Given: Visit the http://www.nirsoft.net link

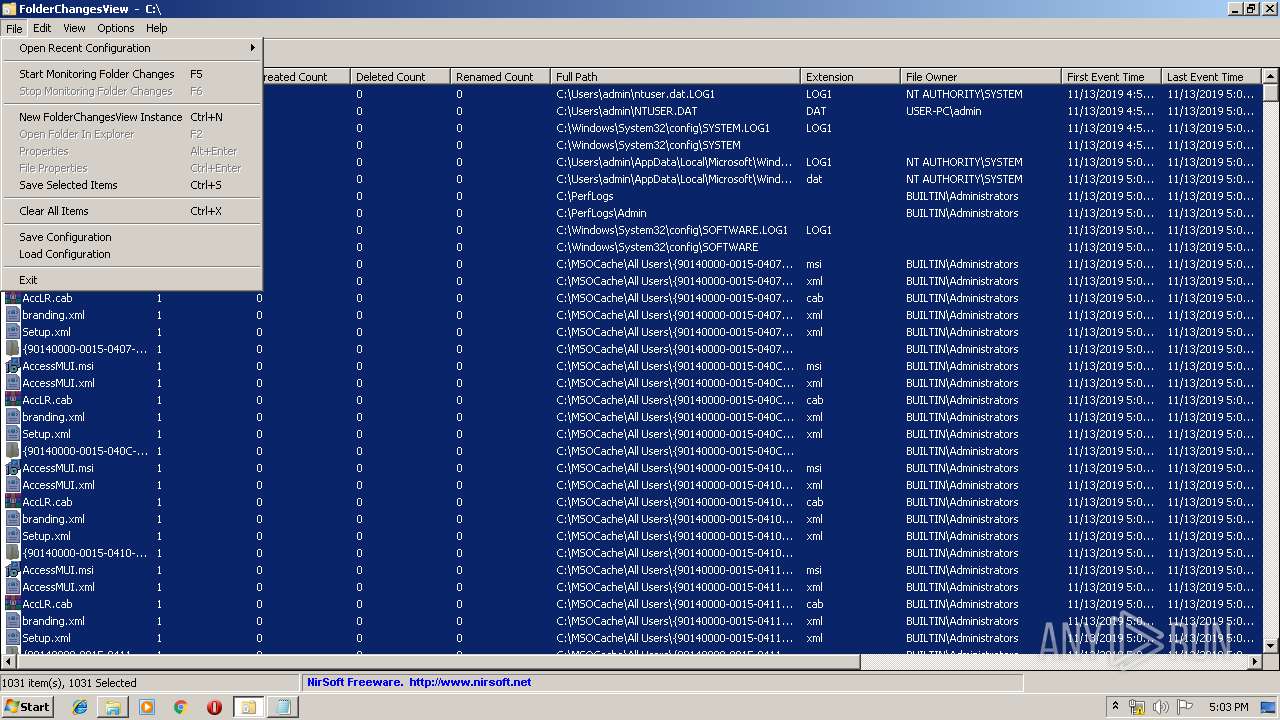Looking at the screenshot, I should pos(470,682).
